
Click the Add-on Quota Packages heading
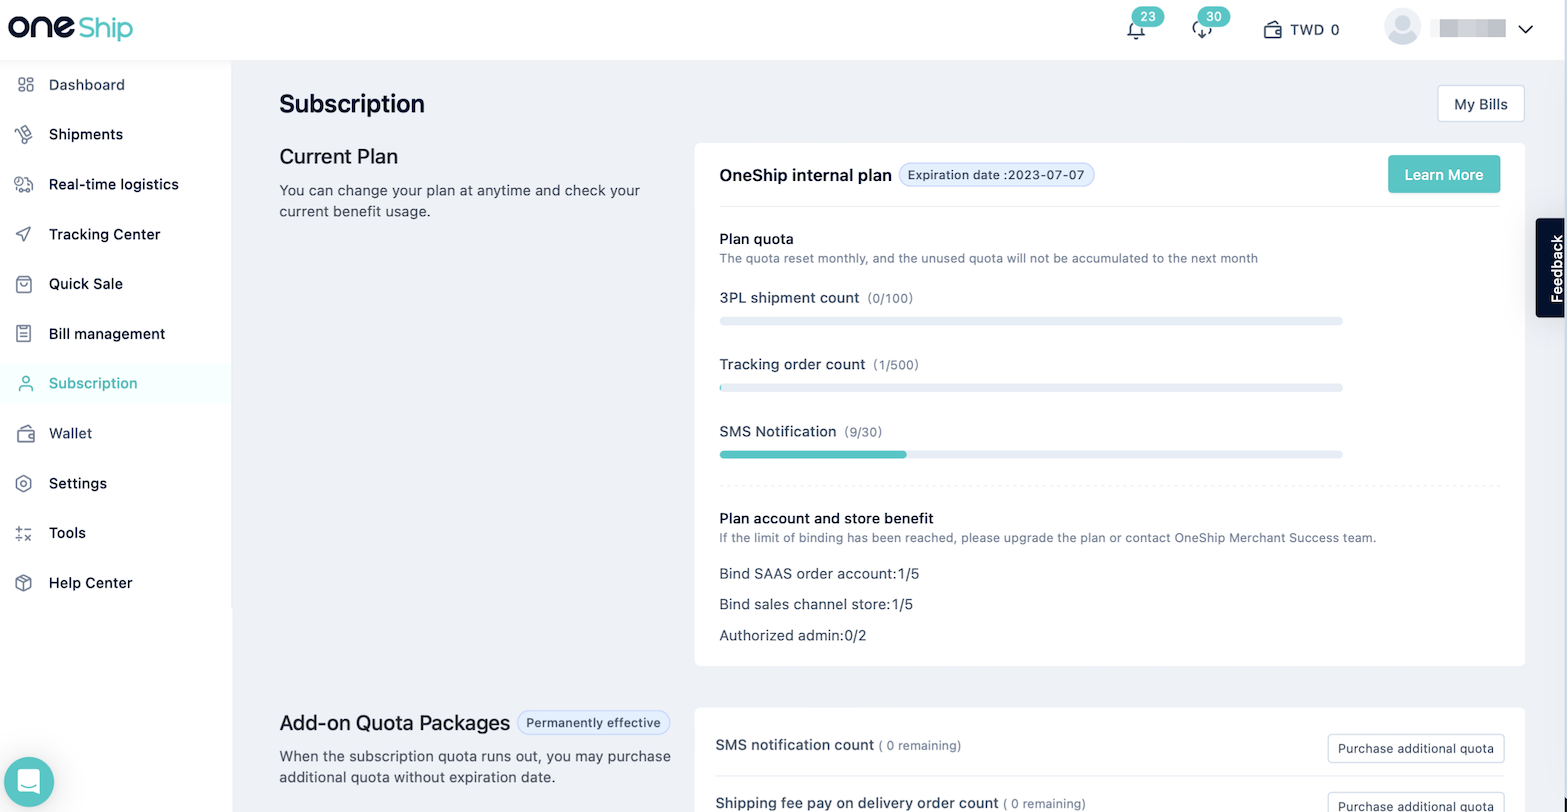(x=395, y=723)
